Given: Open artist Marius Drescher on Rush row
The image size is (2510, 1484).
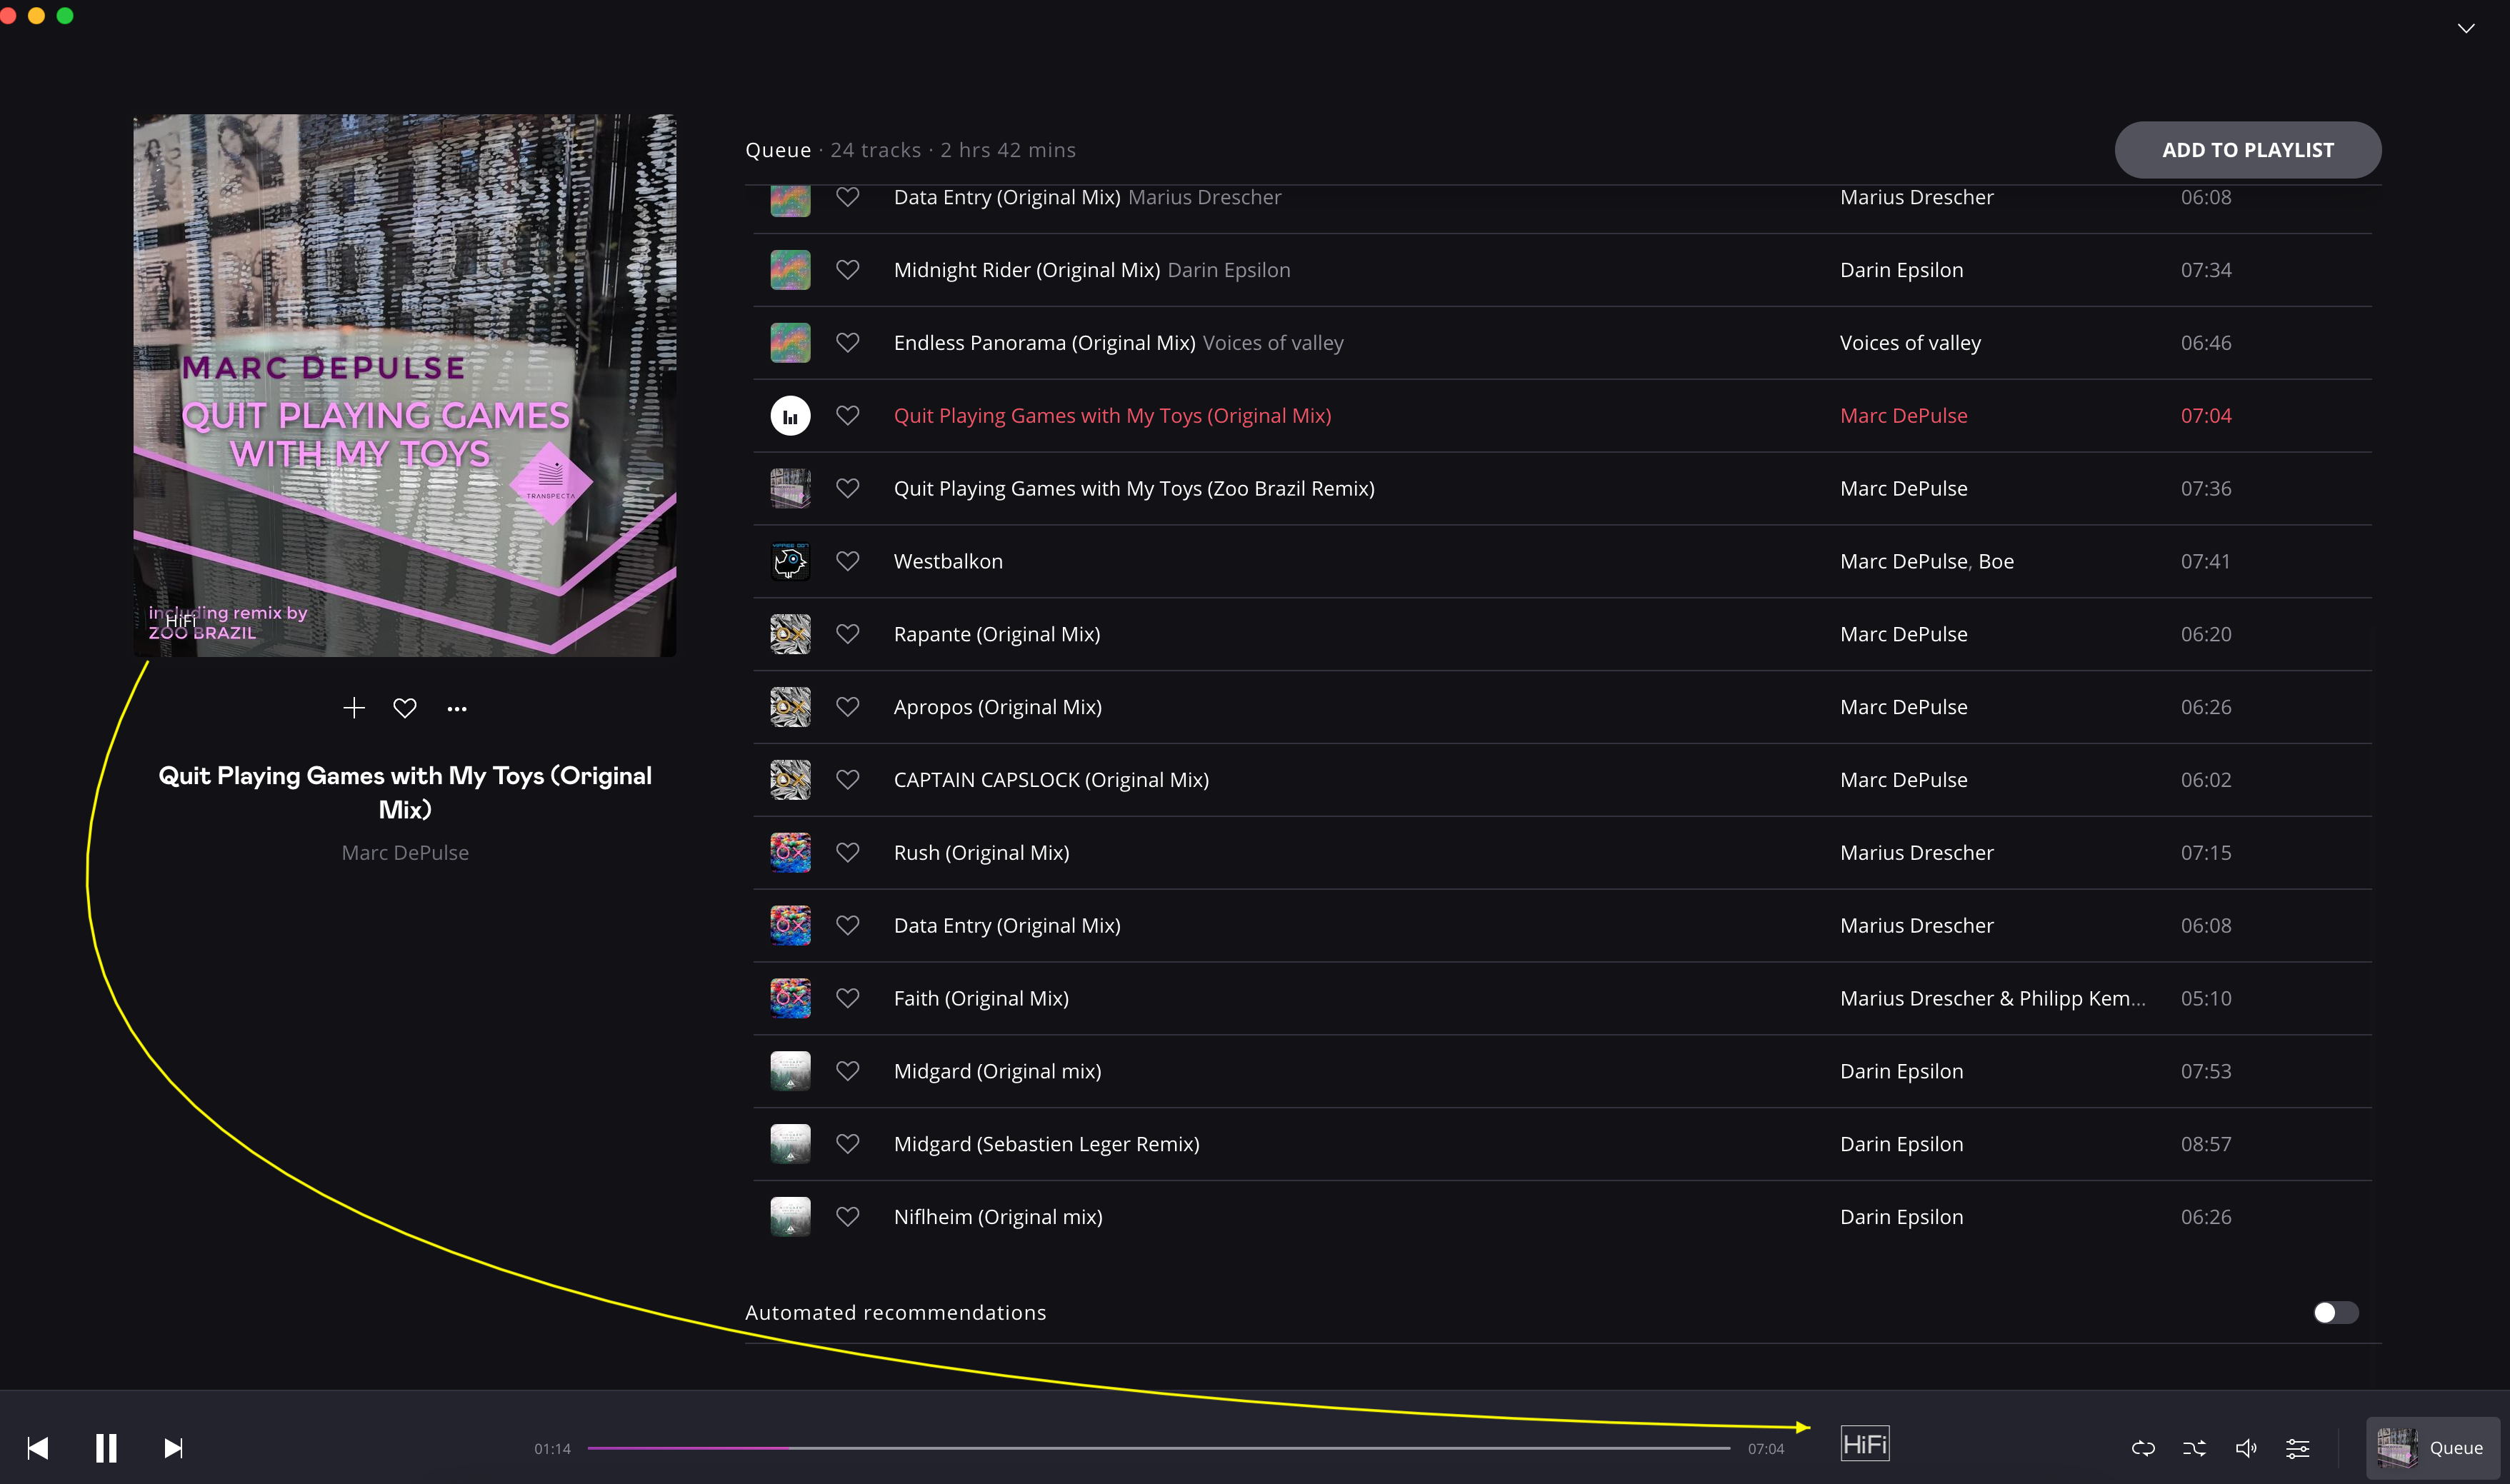Looking at the screenshot, I should (x=1917, y=852).
